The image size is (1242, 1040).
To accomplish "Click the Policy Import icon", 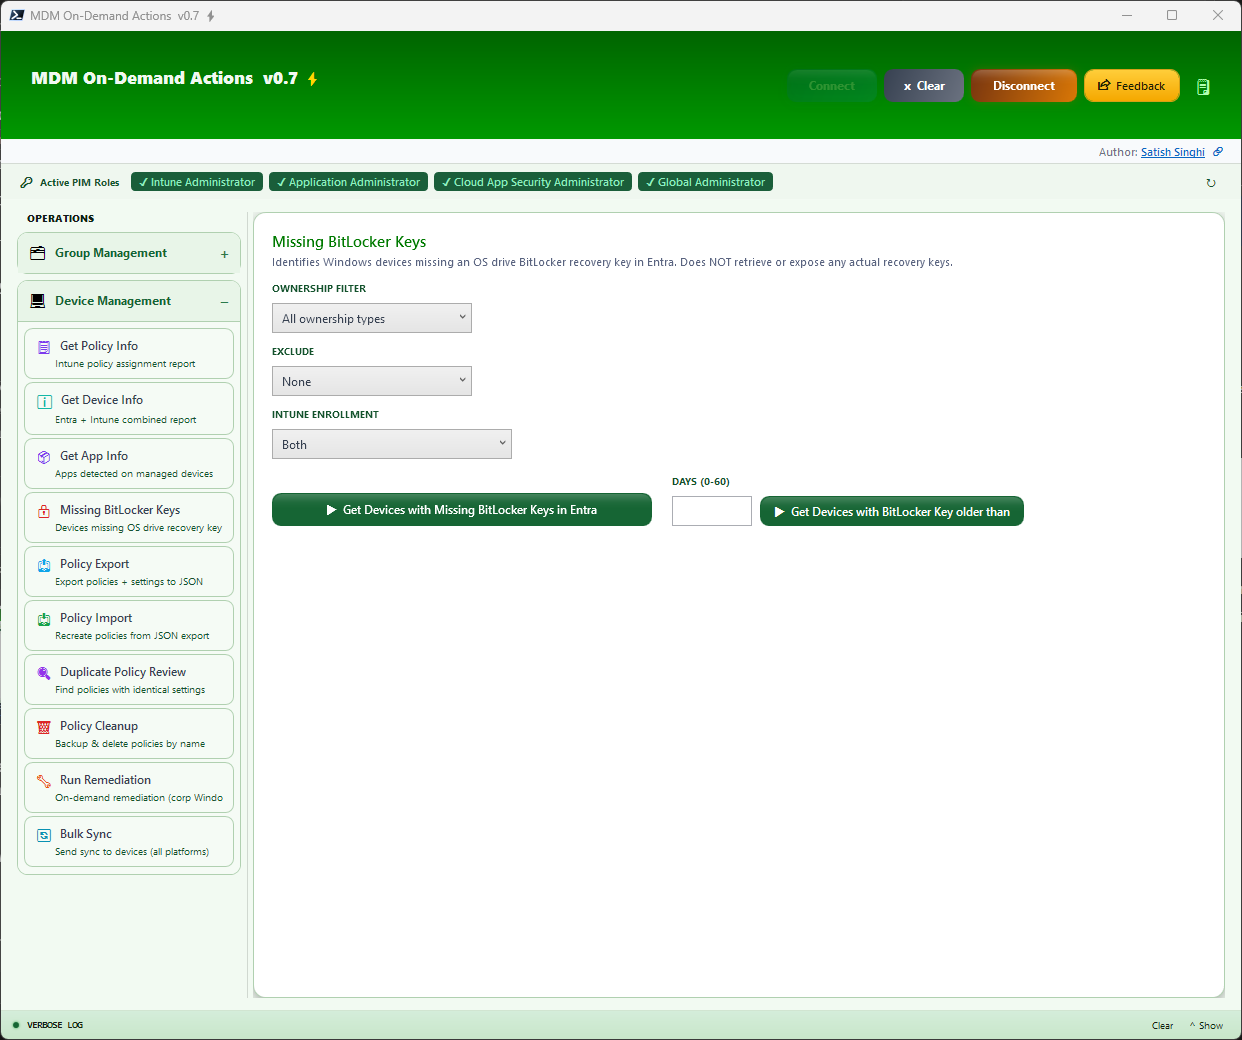I will coord(44,619).
